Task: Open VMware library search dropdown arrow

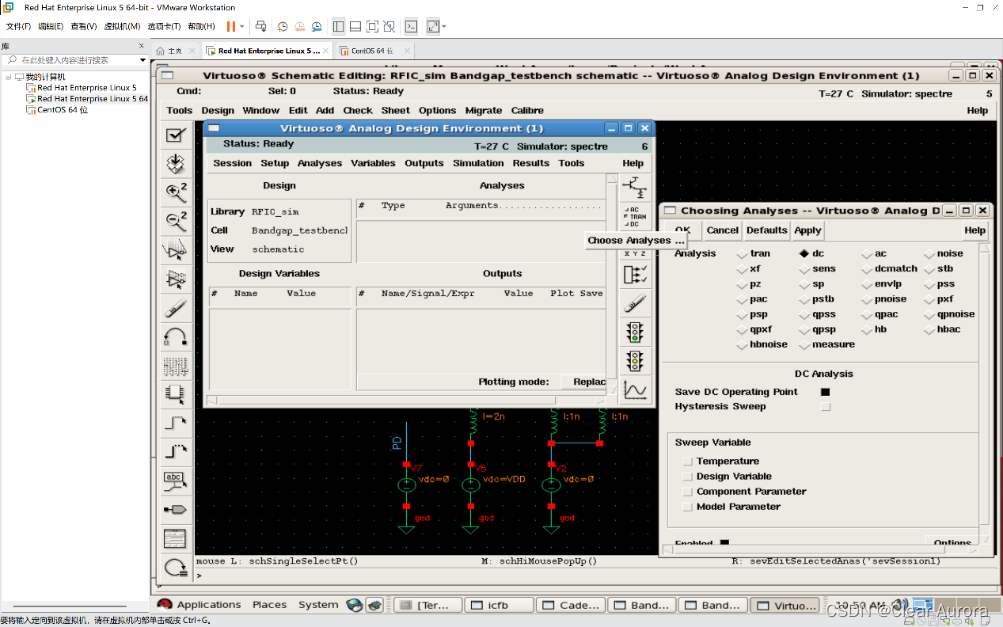Action: 143,60
